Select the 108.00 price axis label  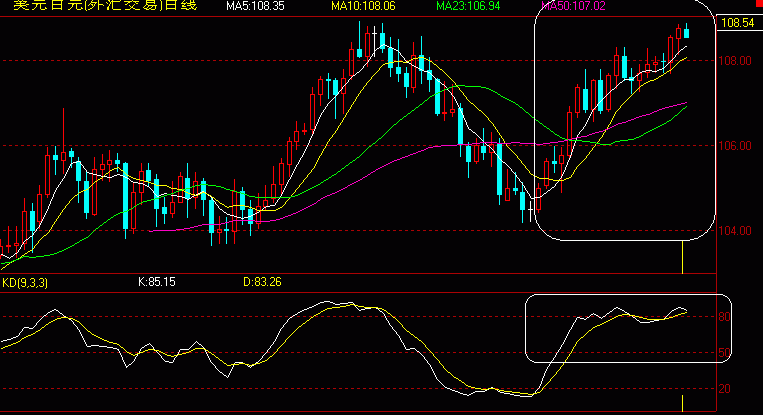click(x=735, y=61)
